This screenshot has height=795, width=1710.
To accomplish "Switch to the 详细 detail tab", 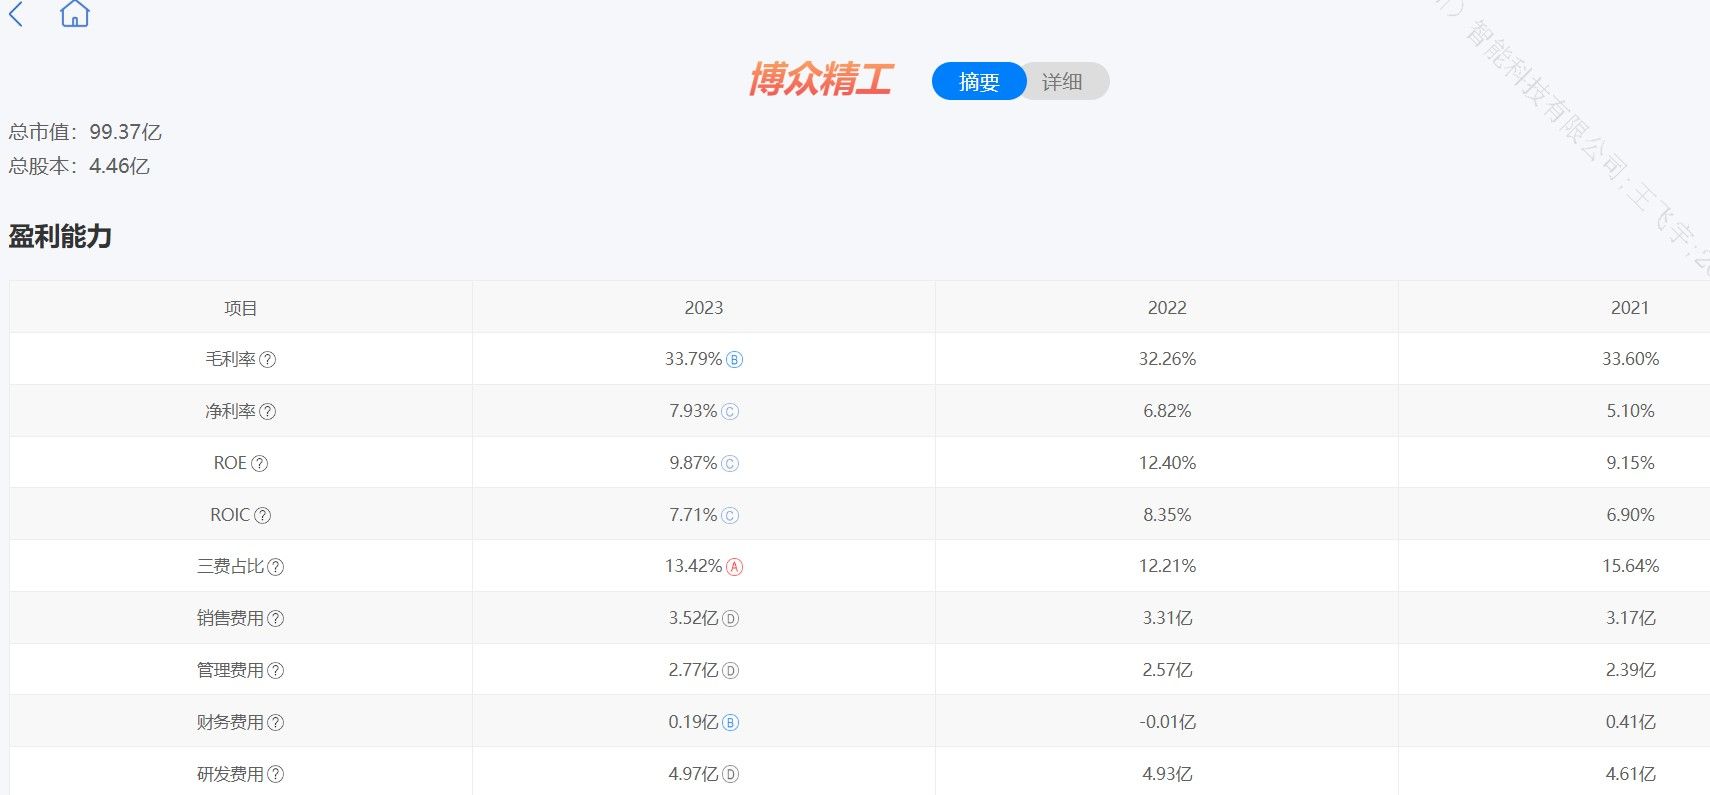I will click(1062, 82).
